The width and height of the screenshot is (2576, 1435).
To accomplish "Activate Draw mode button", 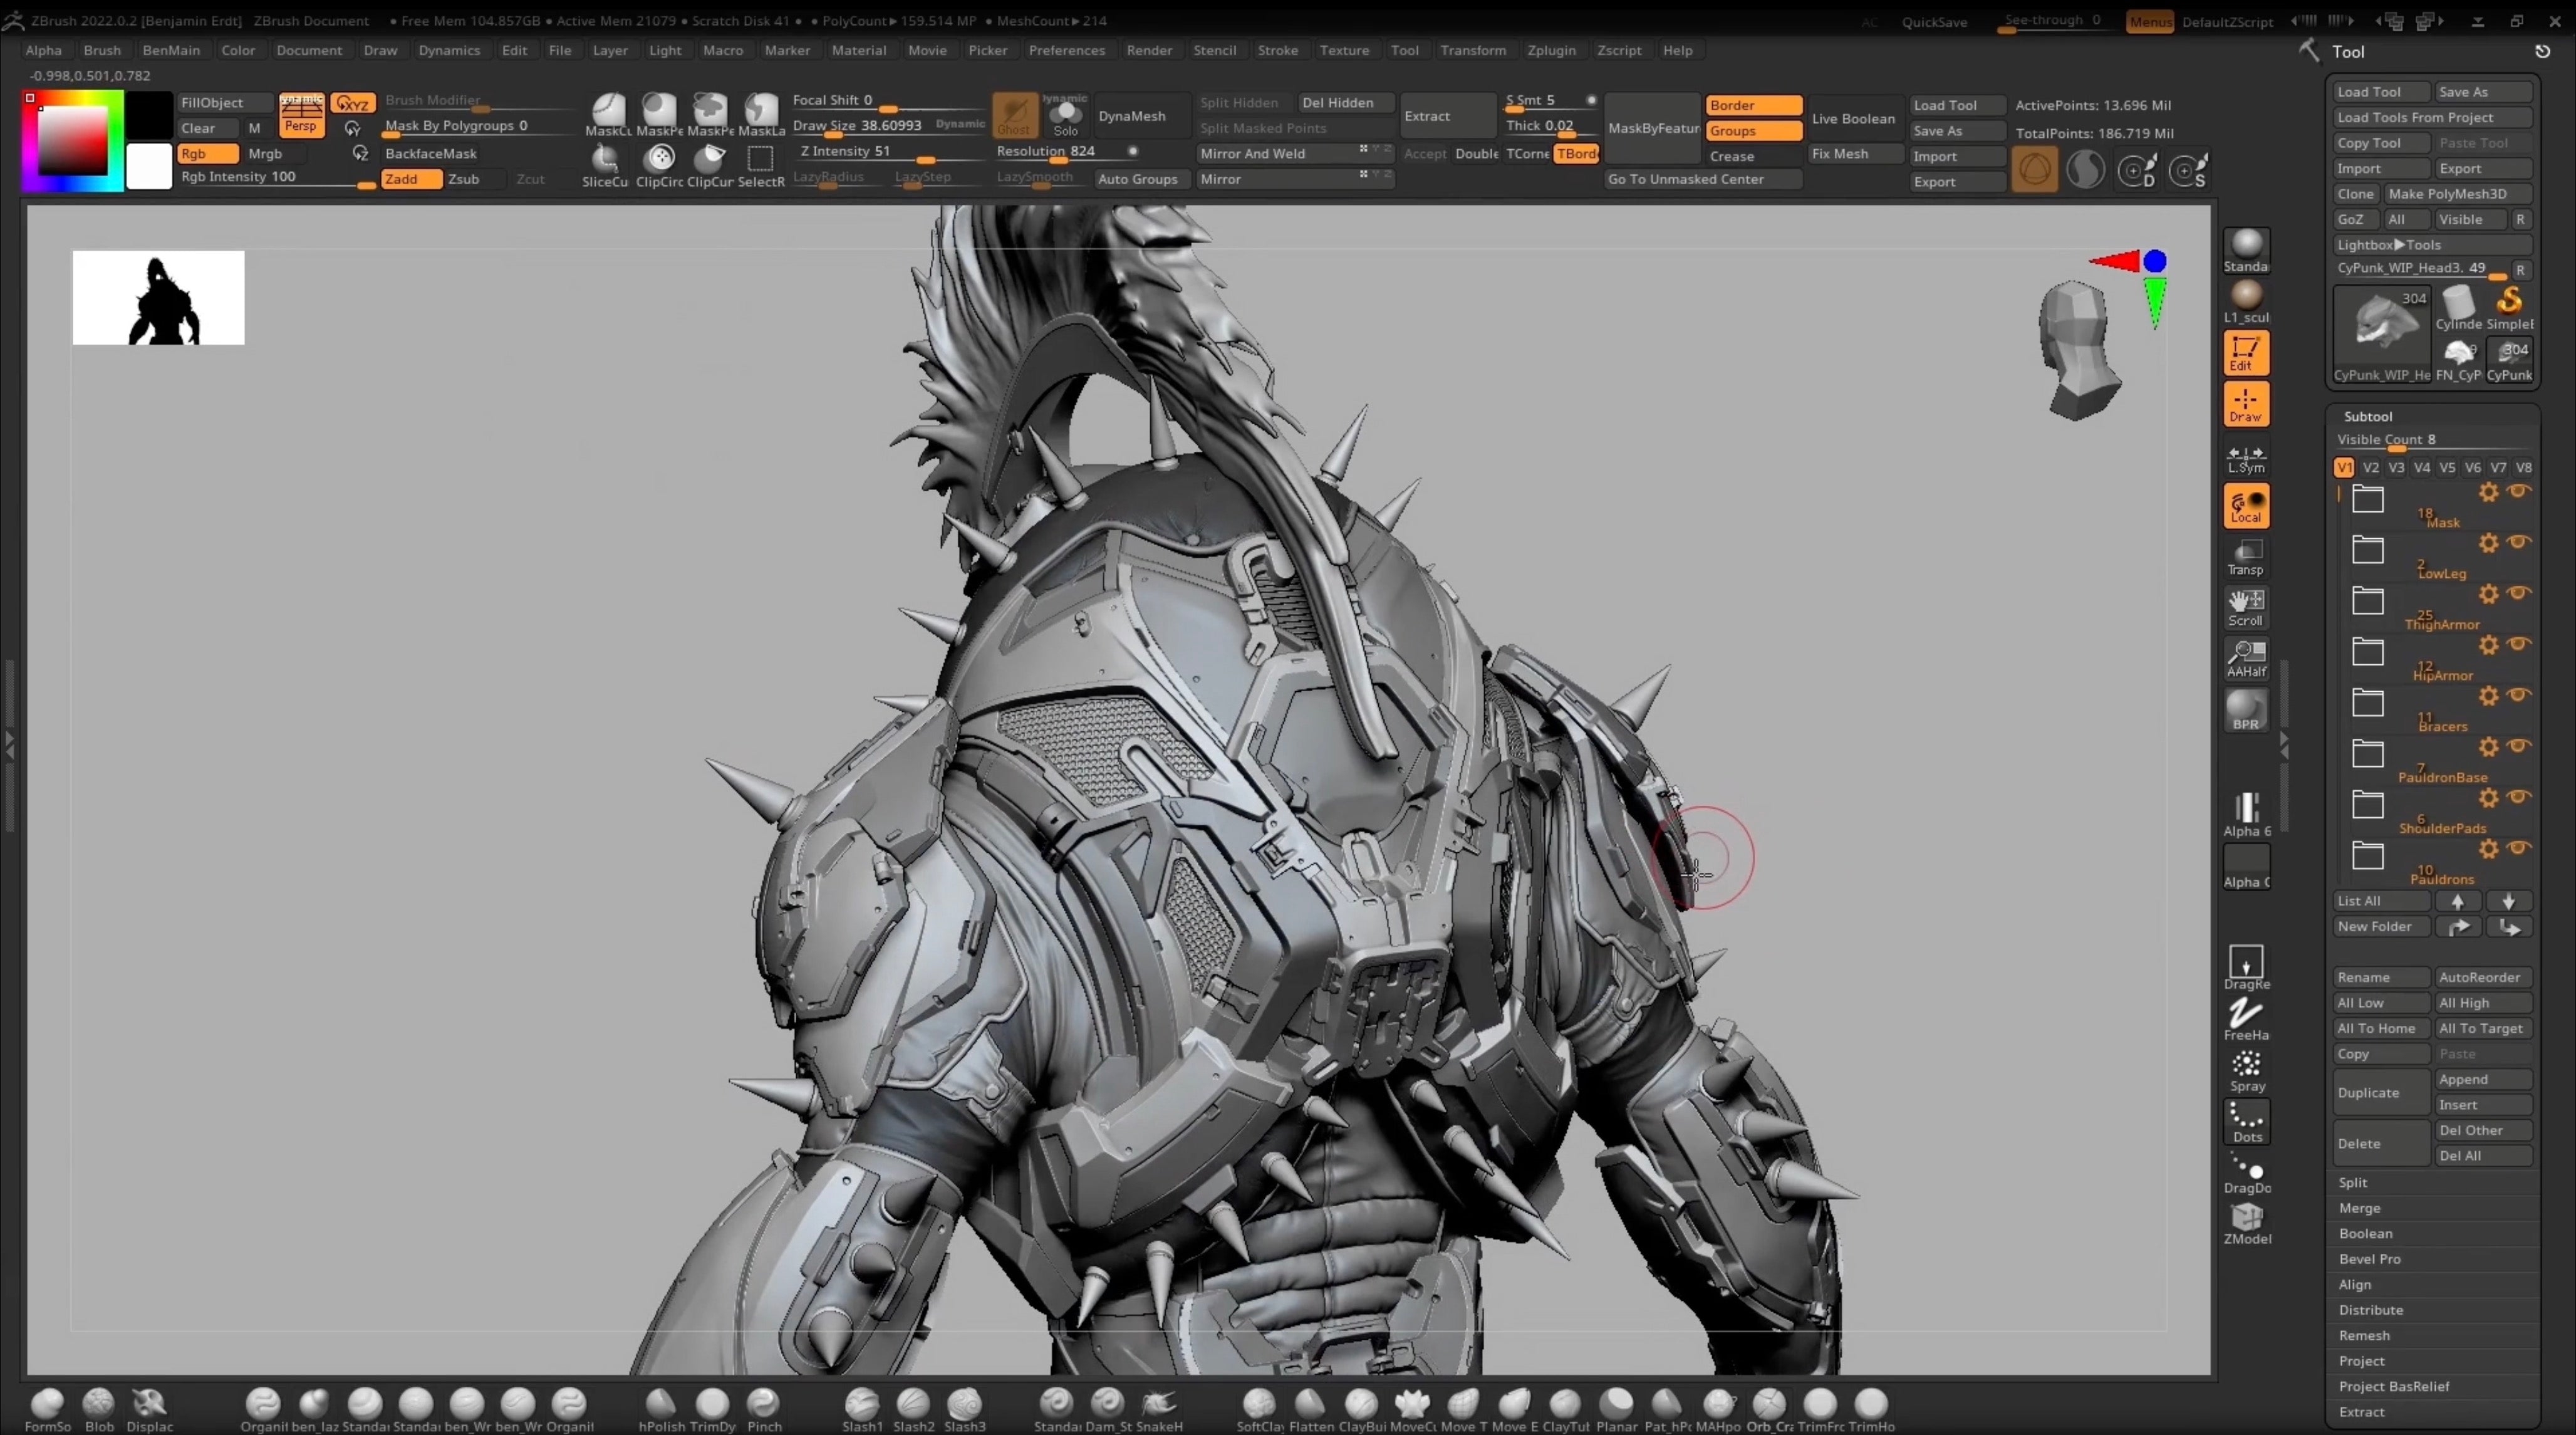I will pyautogui.click(x=2246, y=404).
